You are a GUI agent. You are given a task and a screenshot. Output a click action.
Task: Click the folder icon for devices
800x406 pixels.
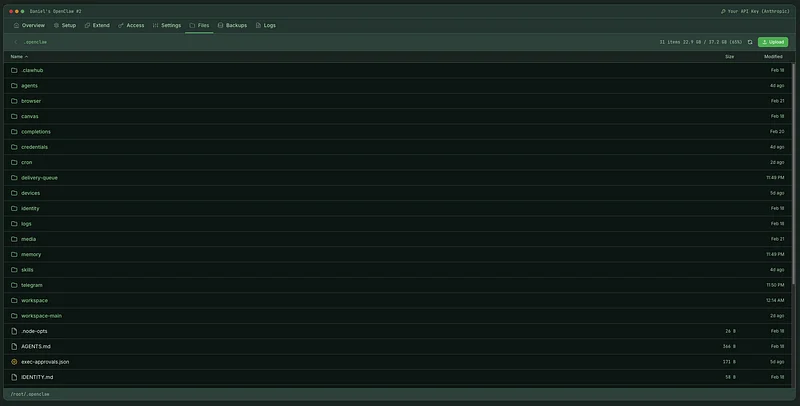click(14, 193)
